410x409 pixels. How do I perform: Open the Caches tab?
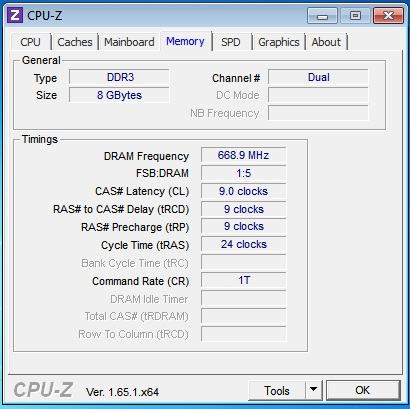pyautogui.click(x=75, y=42)
